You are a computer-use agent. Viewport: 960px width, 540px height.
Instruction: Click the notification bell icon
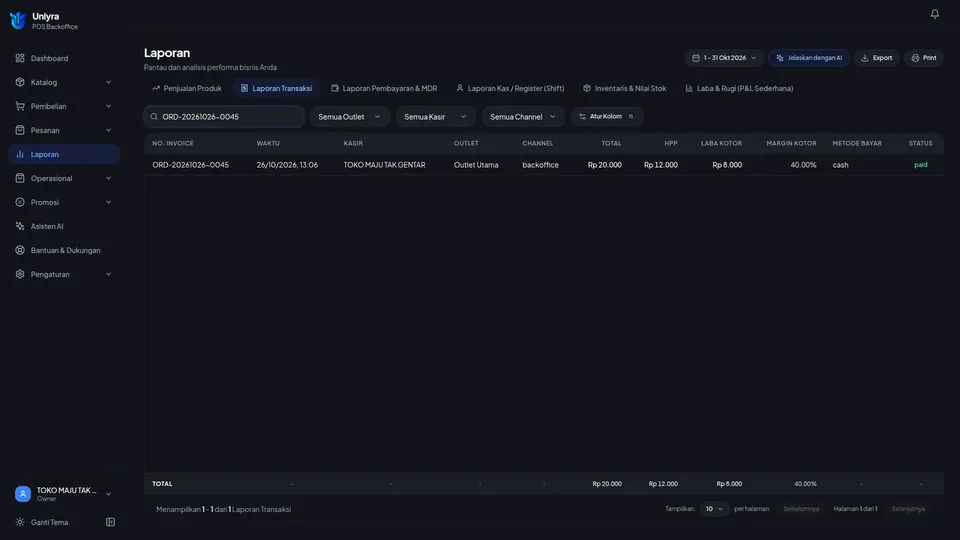pos(934,13)
